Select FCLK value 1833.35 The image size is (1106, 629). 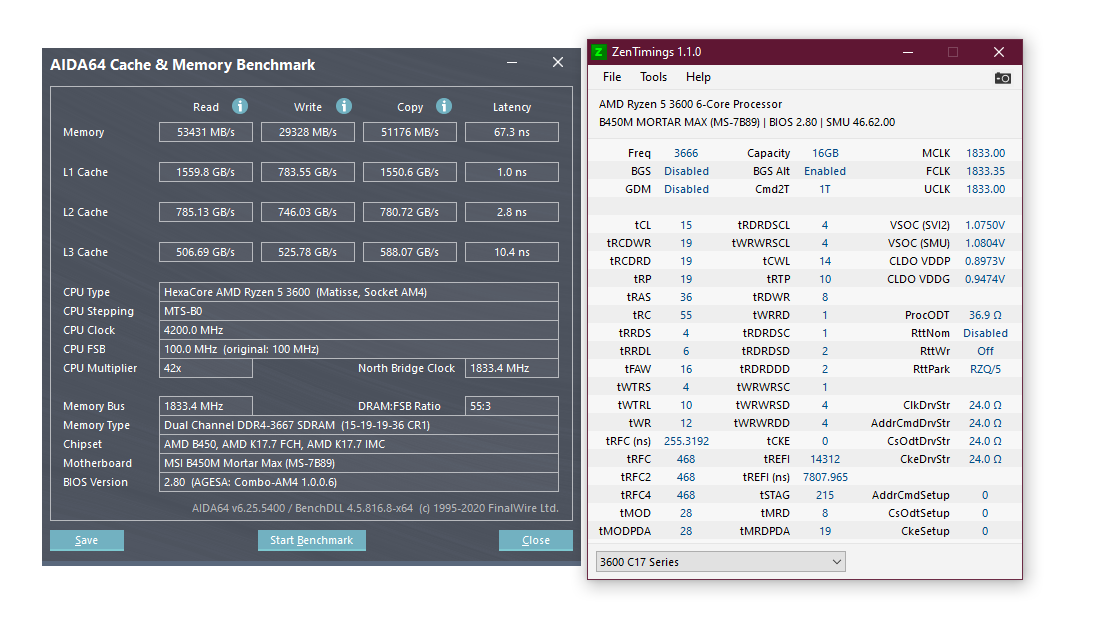[x=985, y=171]
